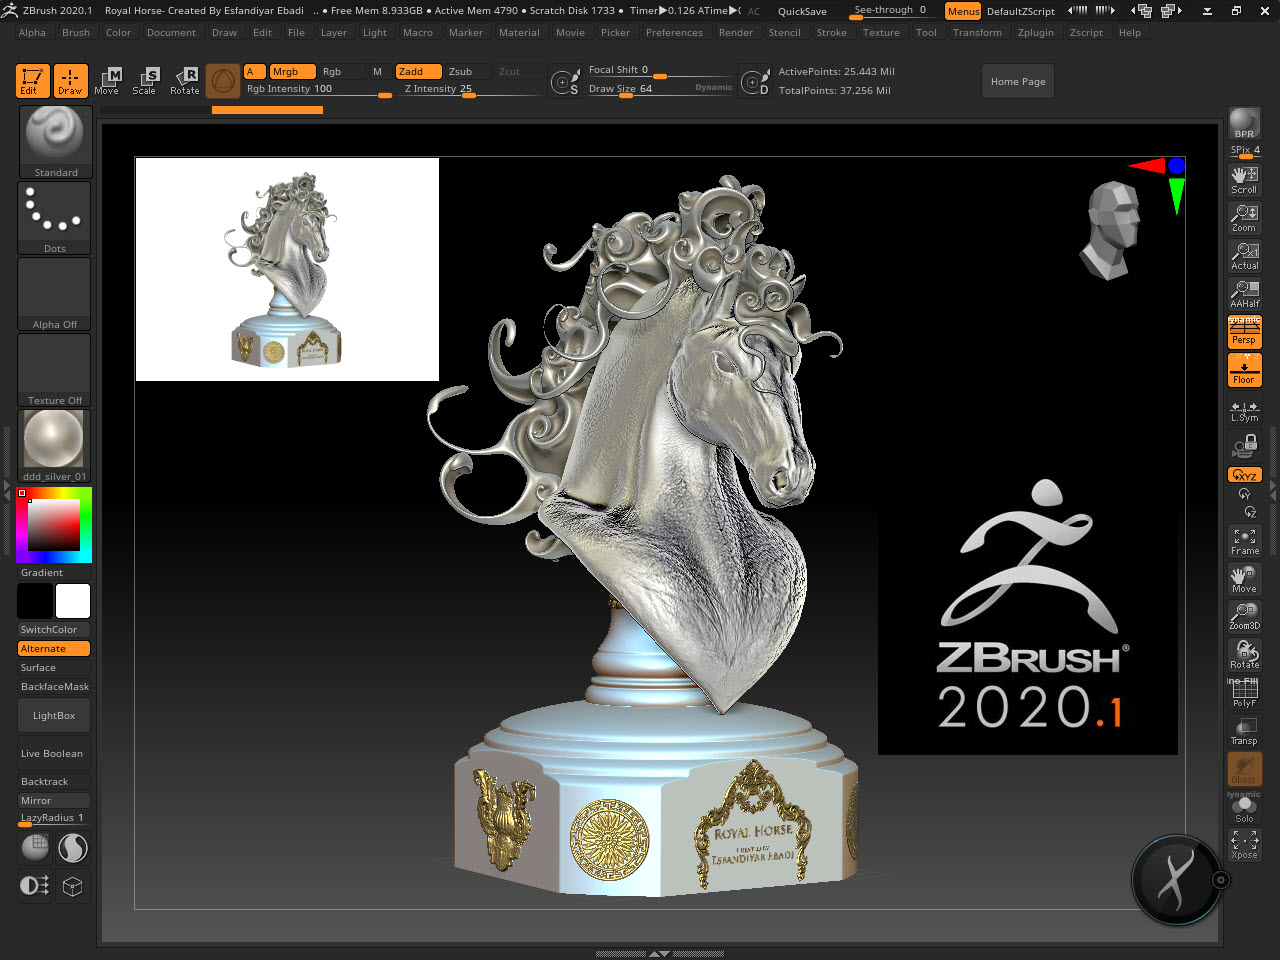Expand the bottom tray divider arrows
This screenshot has width=1280, height=960.
(659, 954)
